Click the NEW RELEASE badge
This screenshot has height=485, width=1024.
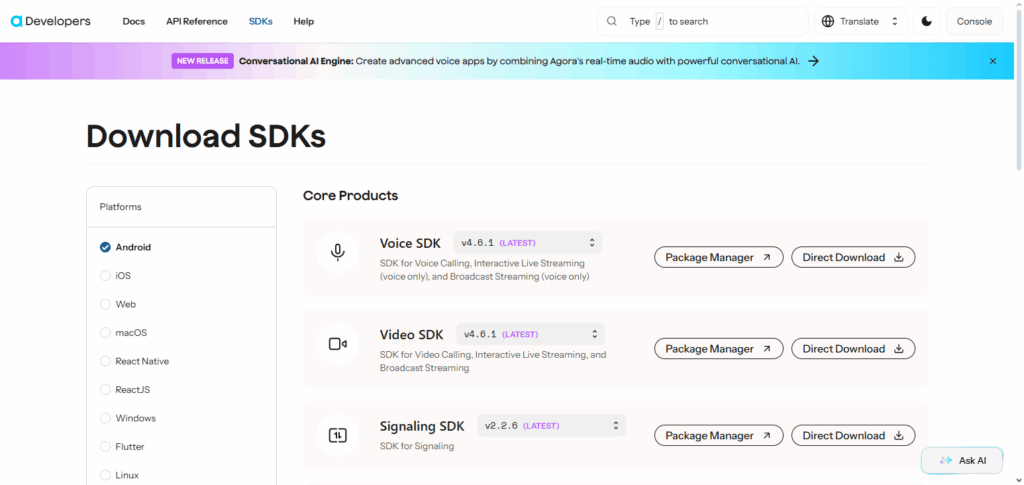tap(202, 61)
